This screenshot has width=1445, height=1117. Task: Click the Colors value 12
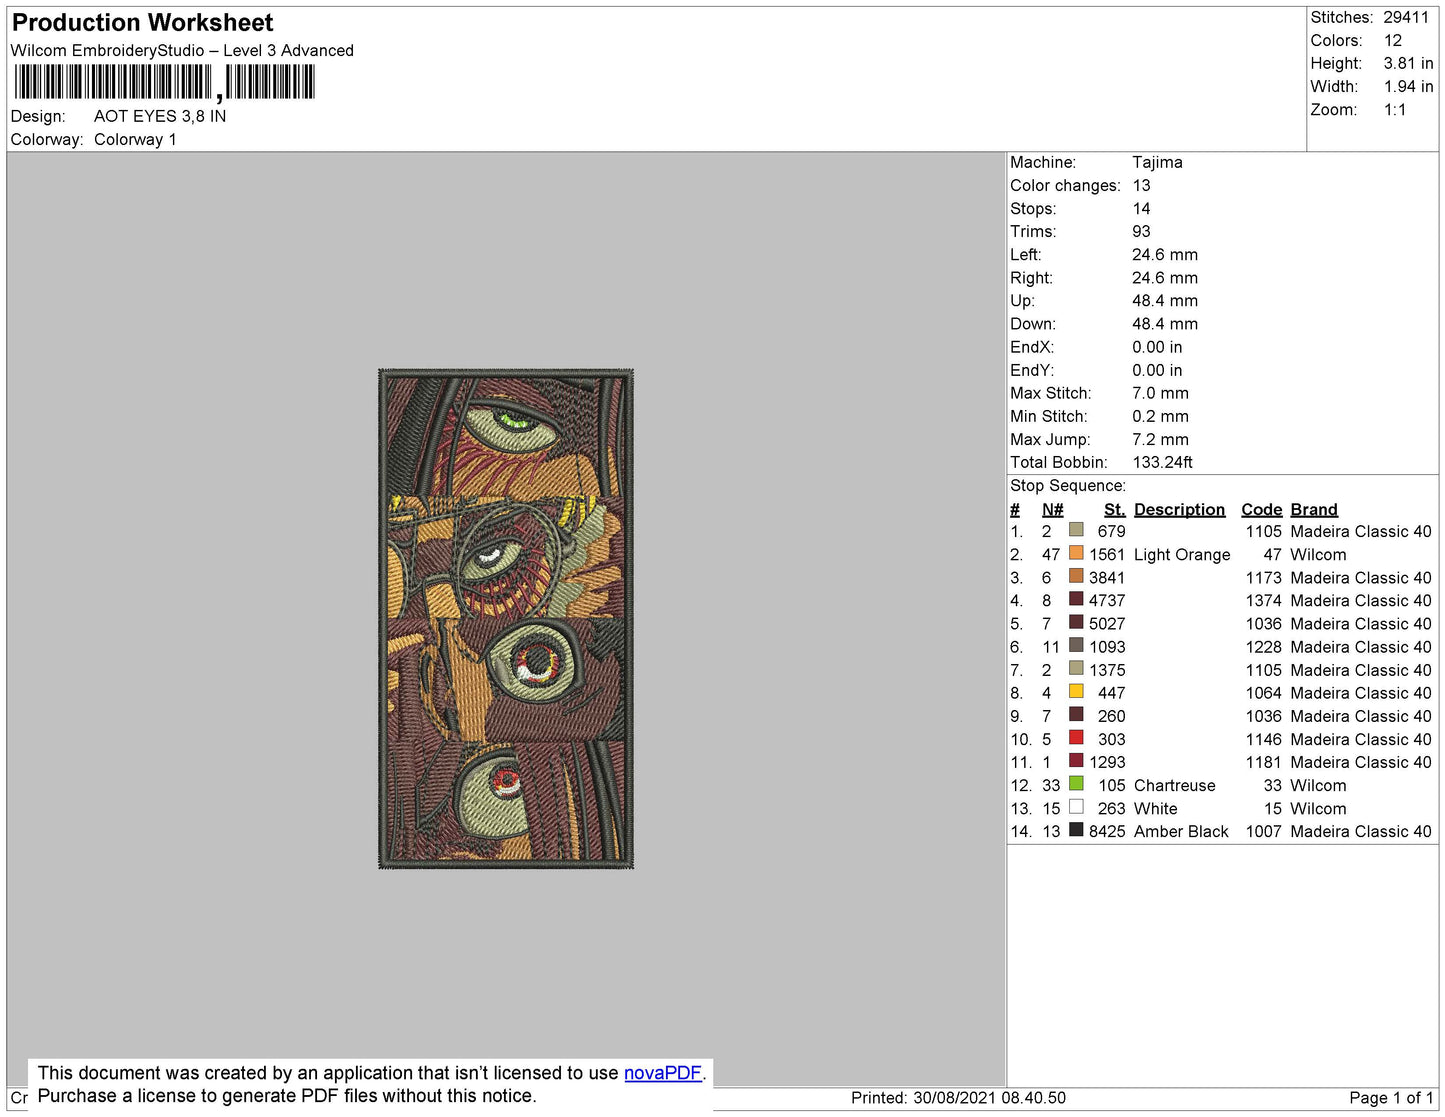(1393, 40)
